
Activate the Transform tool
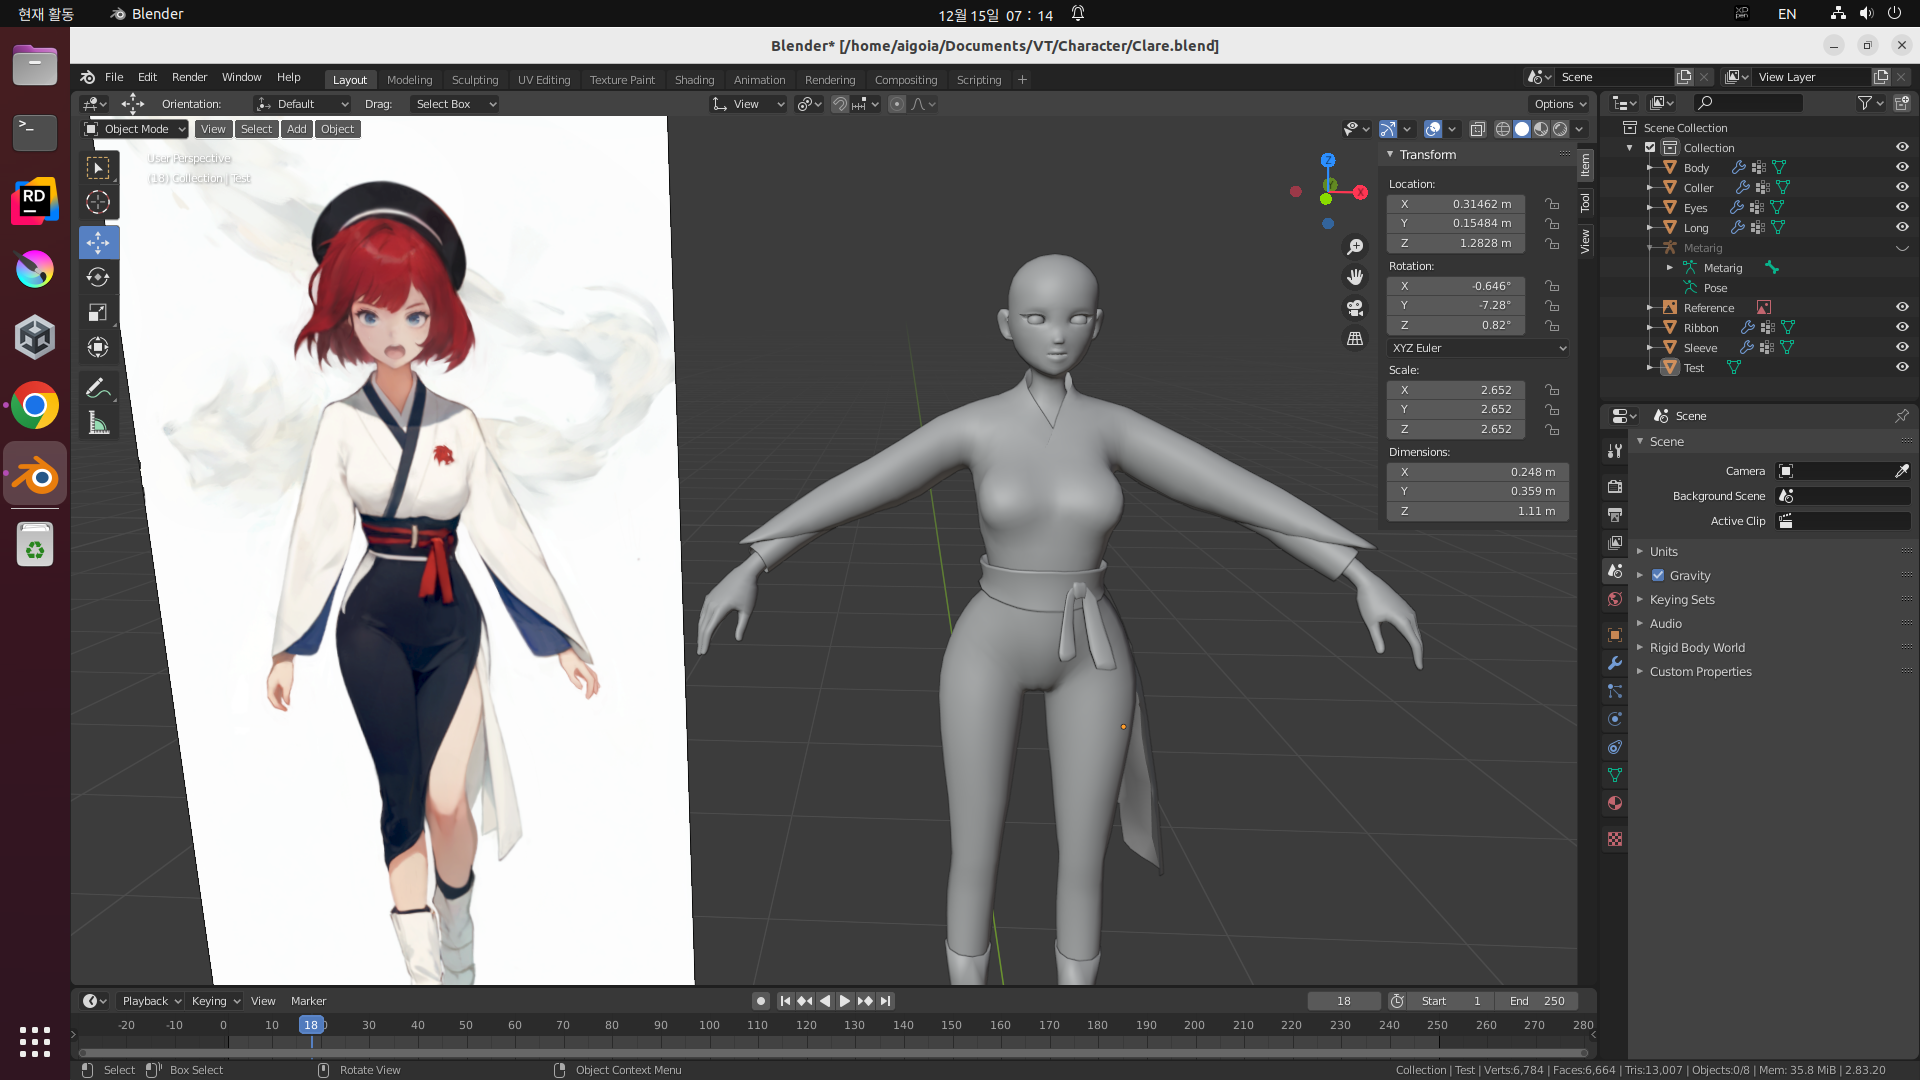coord(98,347)
